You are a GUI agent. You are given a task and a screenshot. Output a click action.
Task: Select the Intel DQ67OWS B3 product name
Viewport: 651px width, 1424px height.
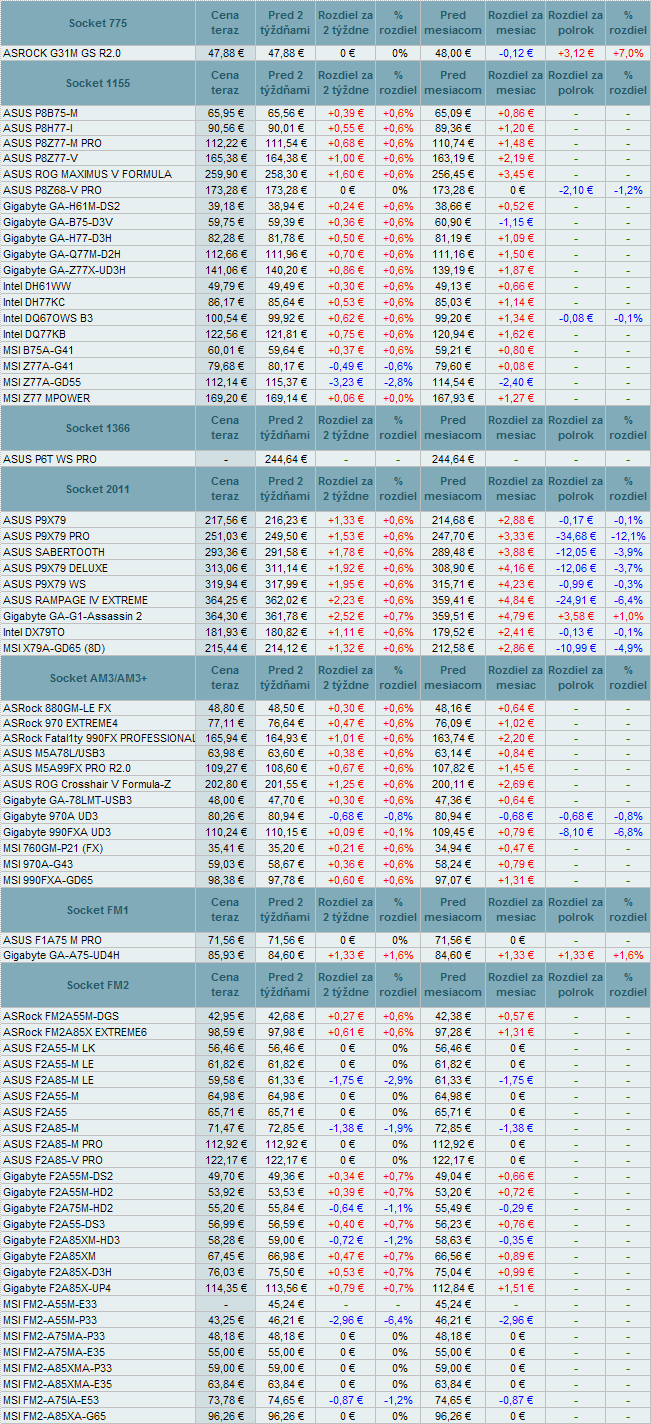pyautogui.click(x=48, y=318)
